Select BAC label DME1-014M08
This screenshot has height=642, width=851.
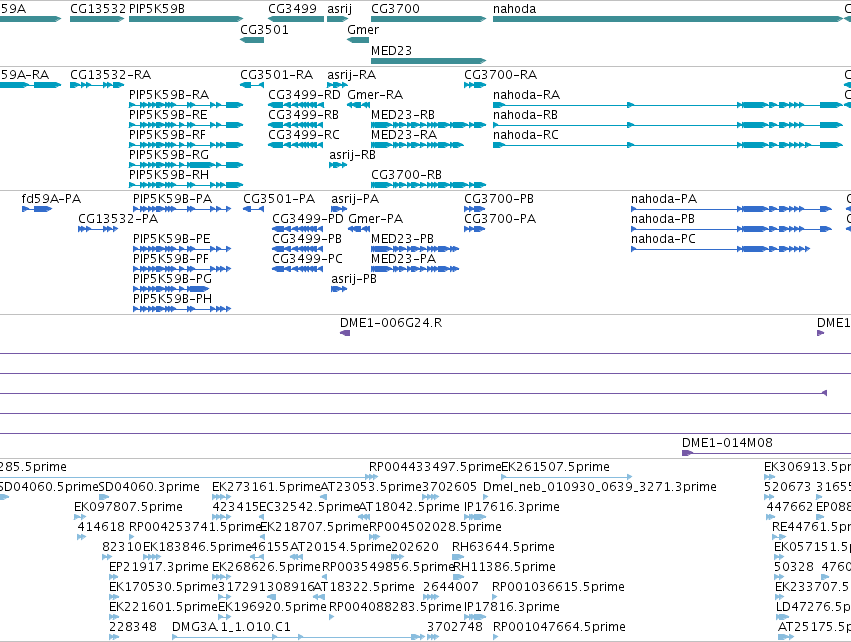(727, 443)
